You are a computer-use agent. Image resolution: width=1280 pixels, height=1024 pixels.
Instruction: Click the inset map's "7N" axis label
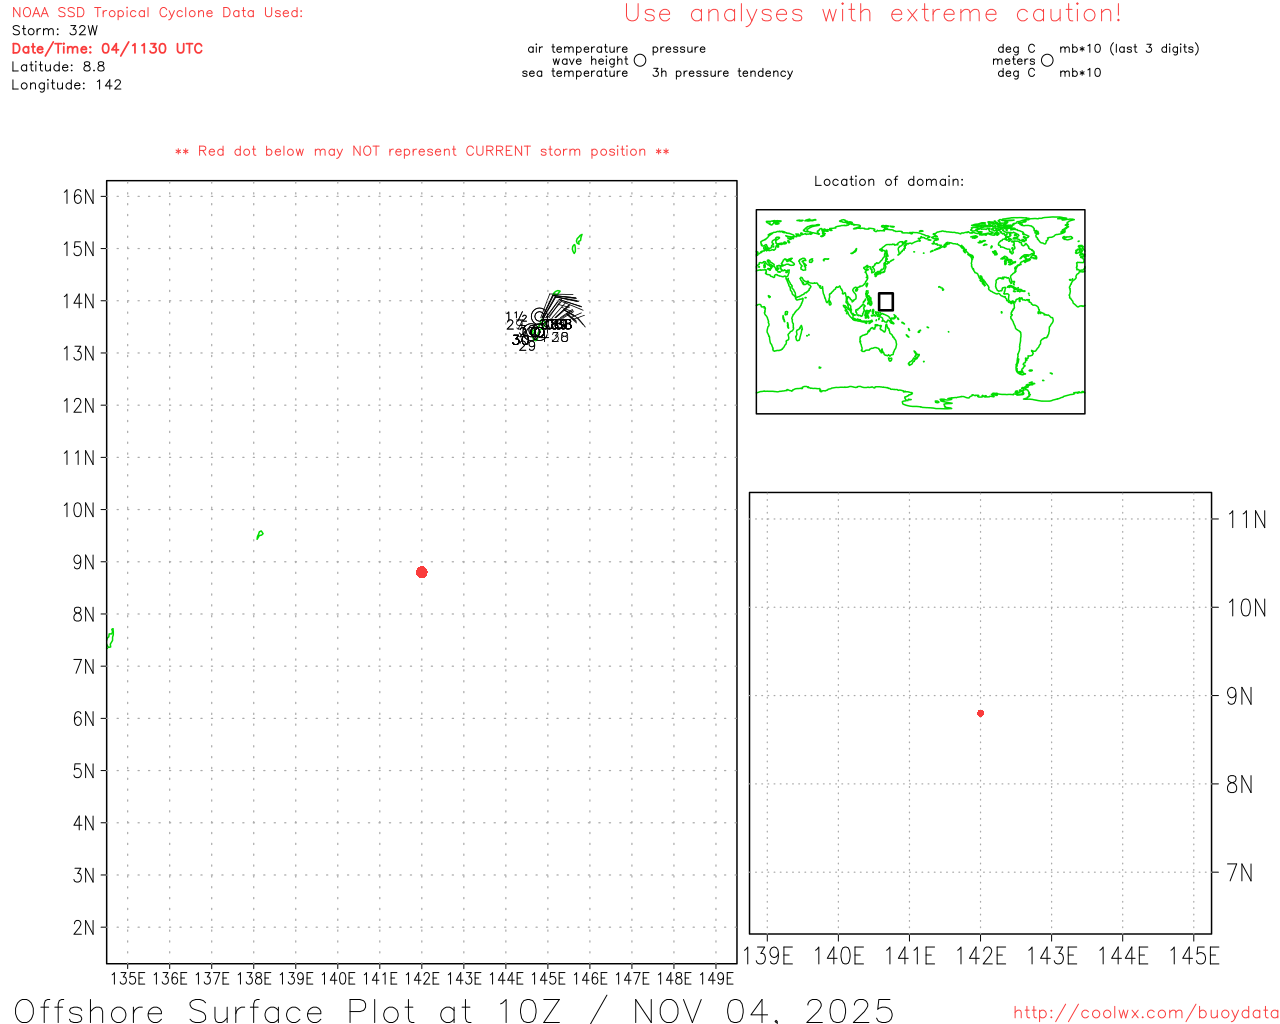[x=1239, y=873]
